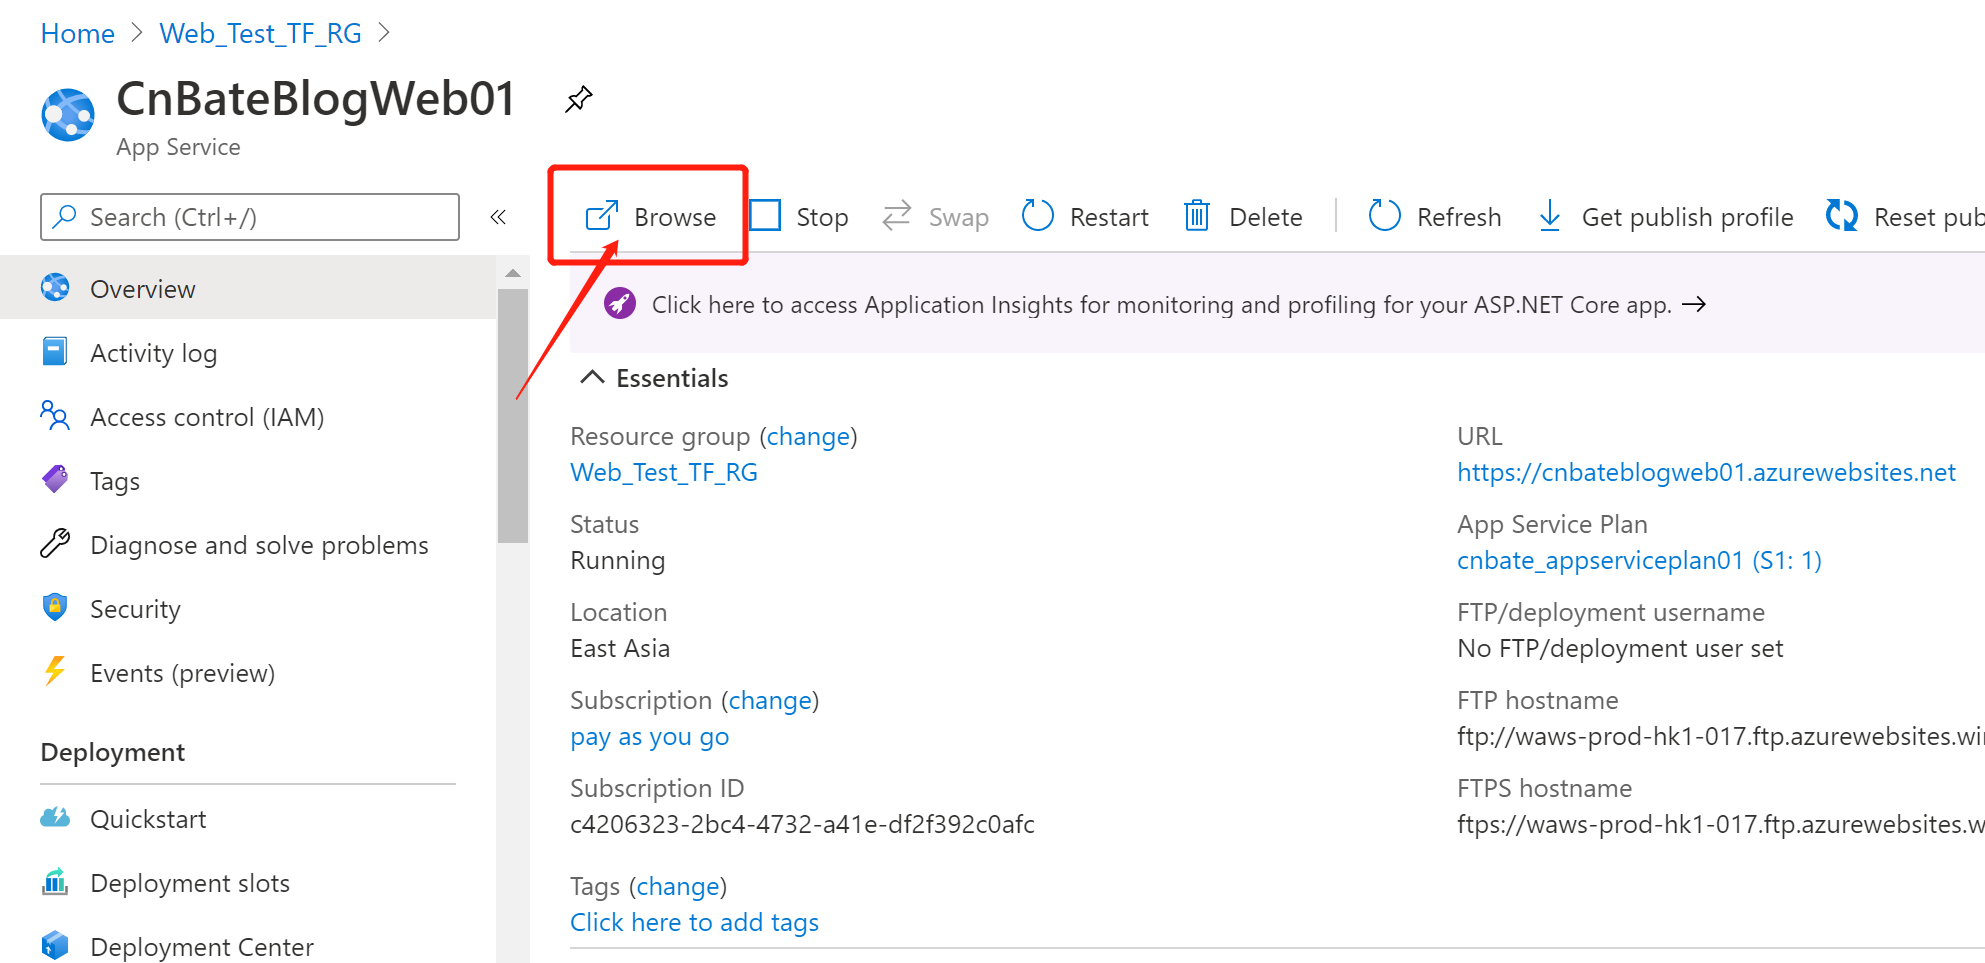Viewport: 1985px width, 963px height.
Task: Click the App Service globe icon by the title
Action: pyautogui.click(x=68, y=115)
